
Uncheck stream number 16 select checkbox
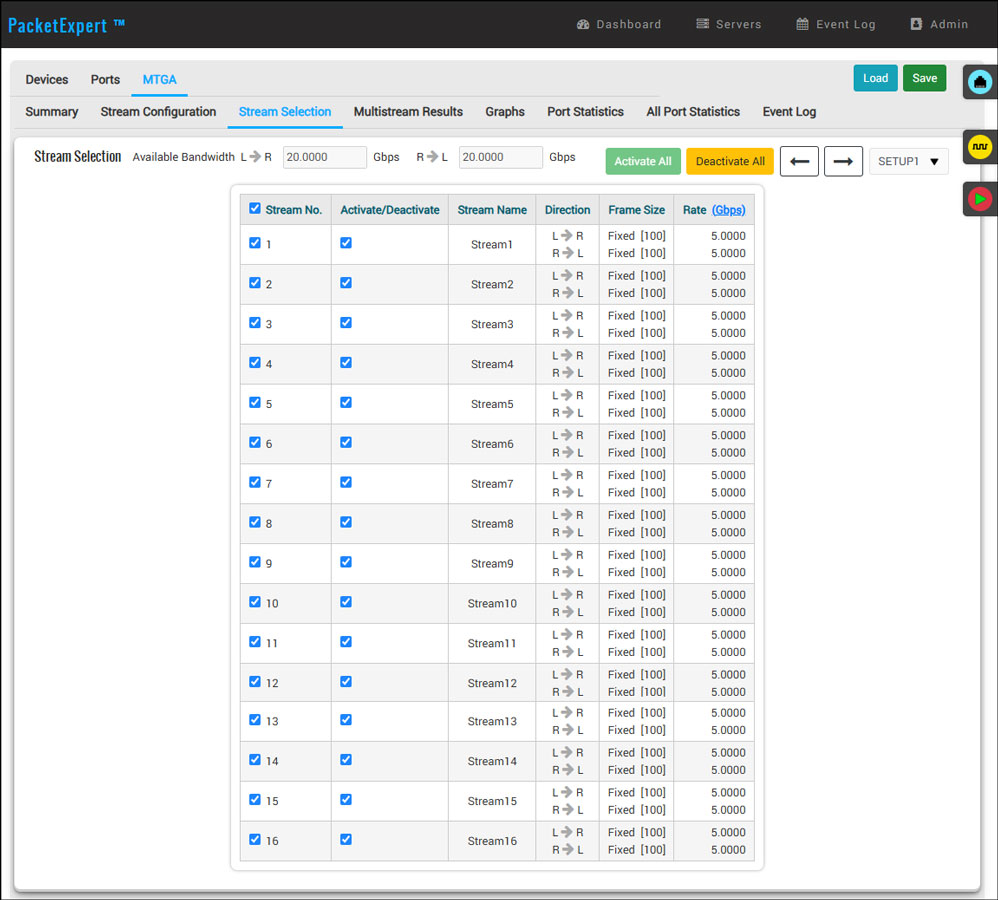point(255,840)
